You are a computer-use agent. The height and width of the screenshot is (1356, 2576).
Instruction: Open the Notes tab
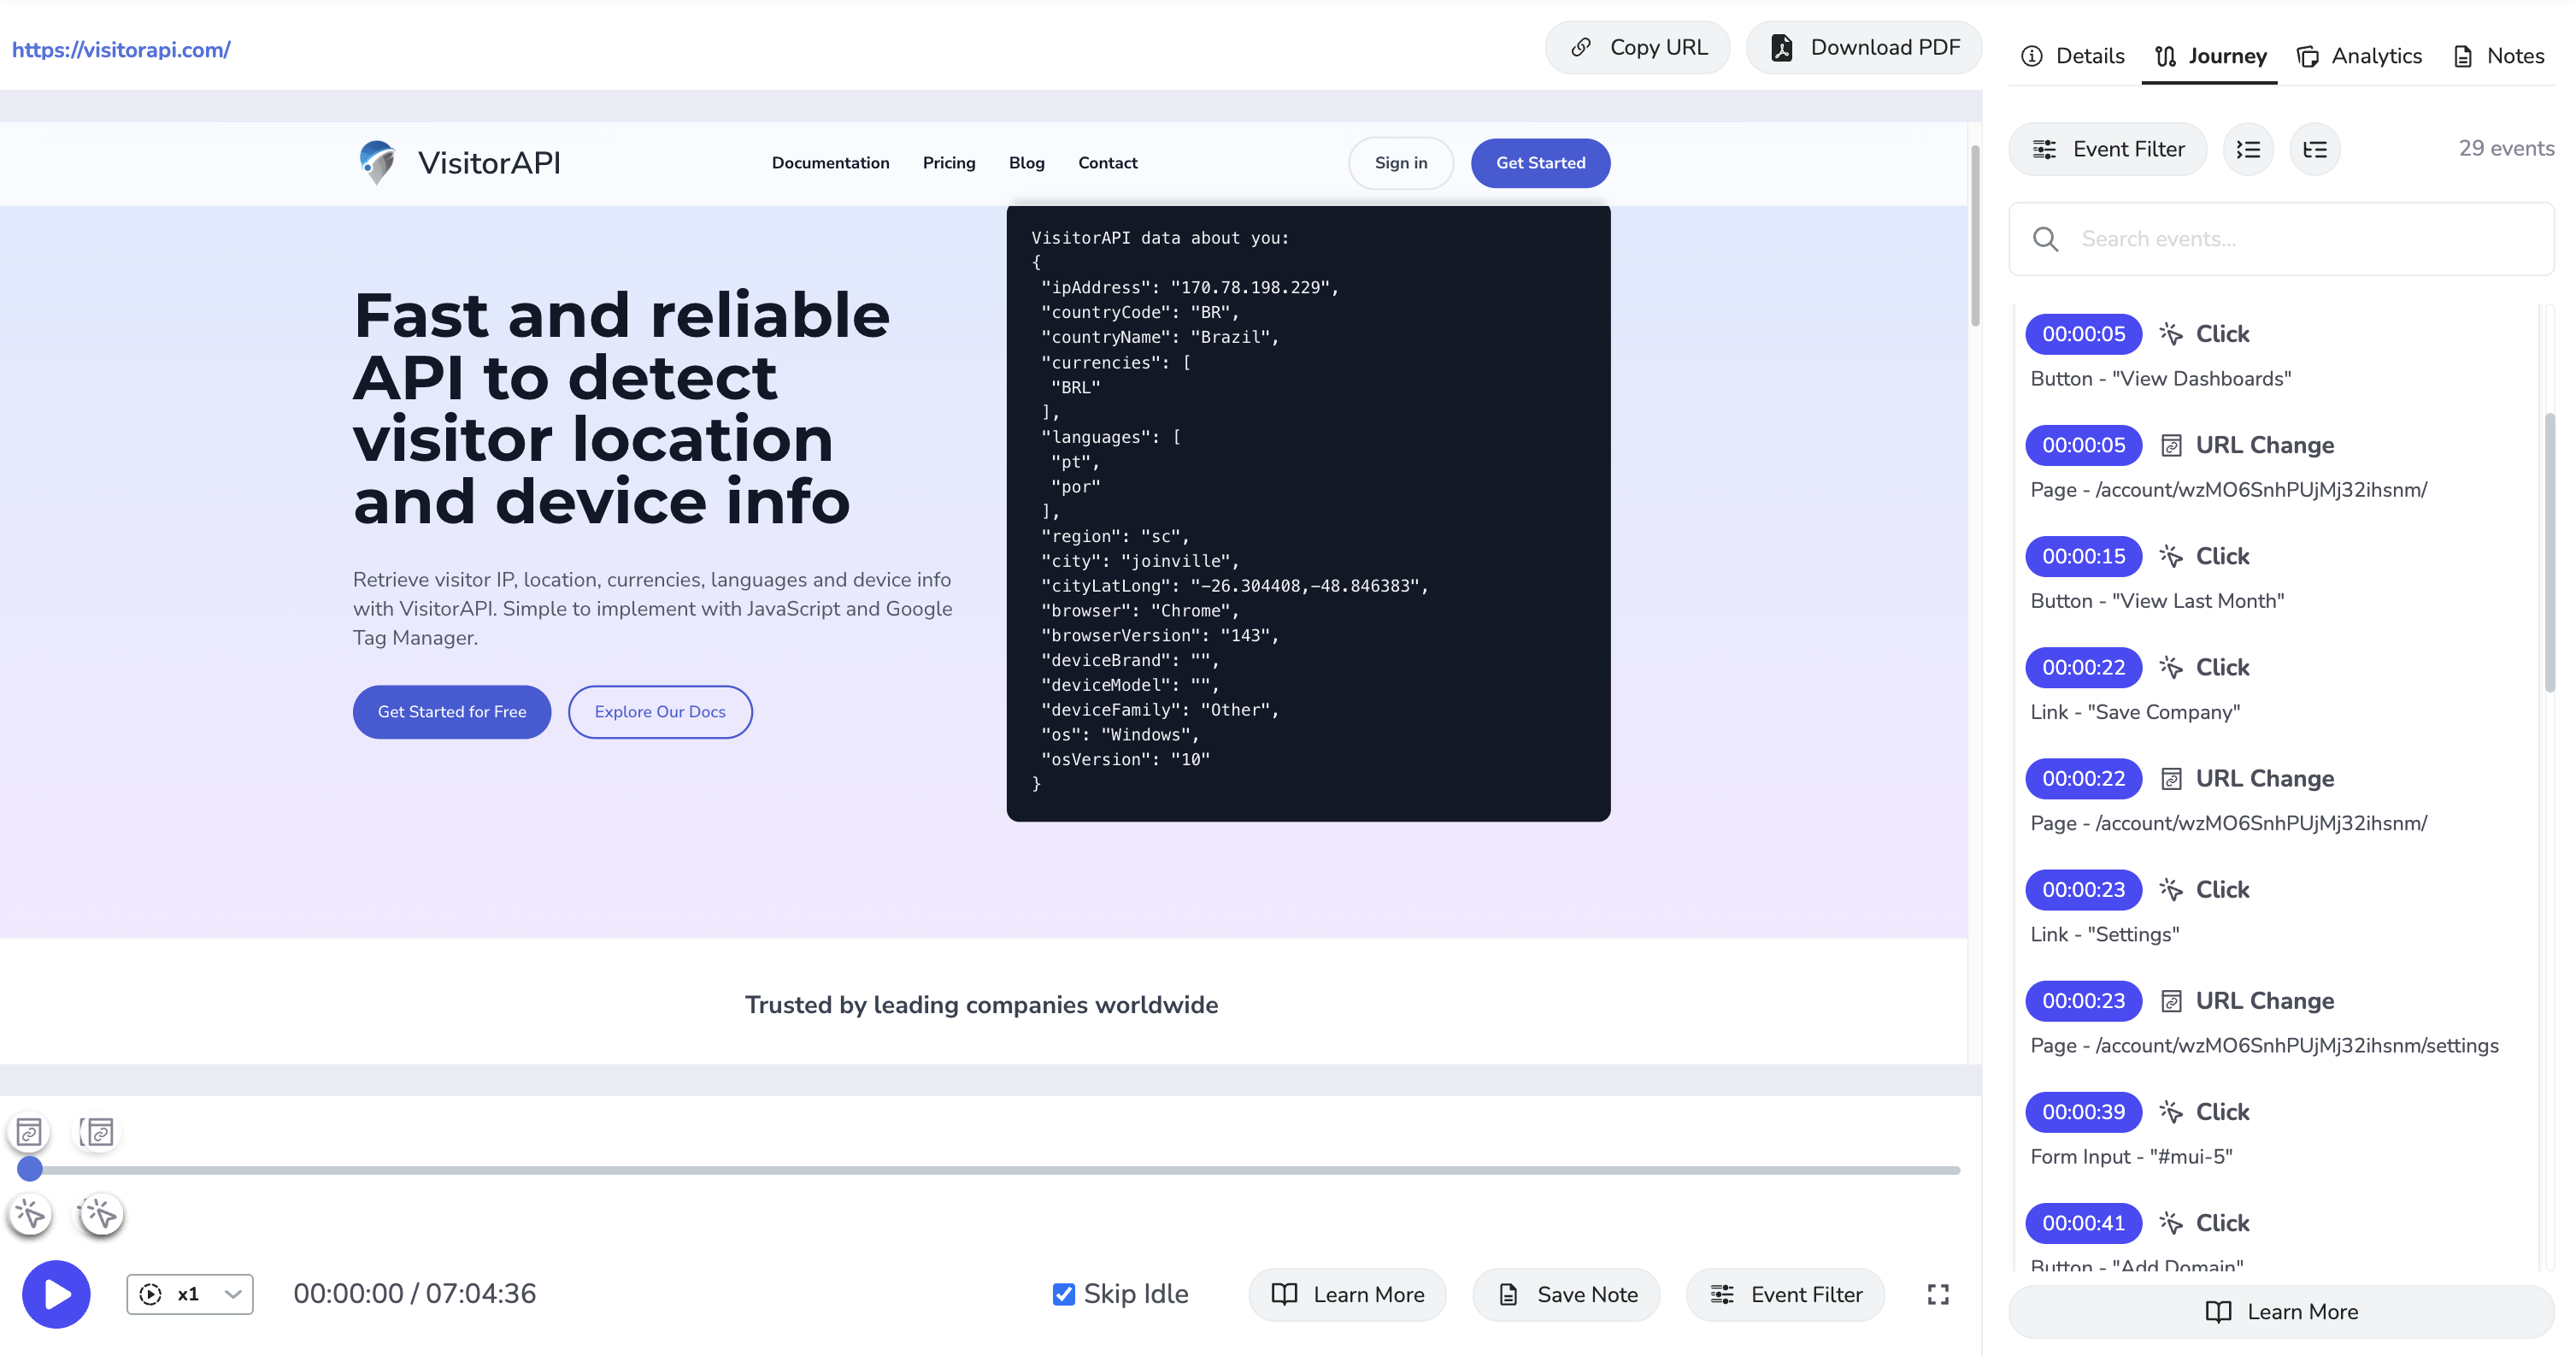click(2499, 56)
